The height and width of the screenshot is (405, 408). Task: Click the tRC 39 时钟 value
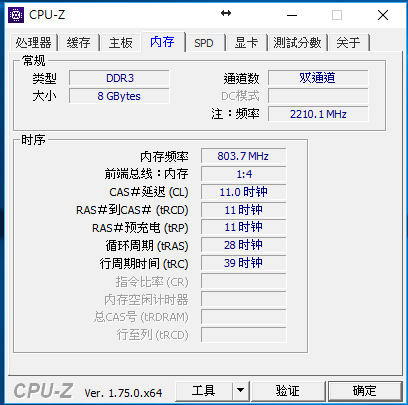(243, 263)
